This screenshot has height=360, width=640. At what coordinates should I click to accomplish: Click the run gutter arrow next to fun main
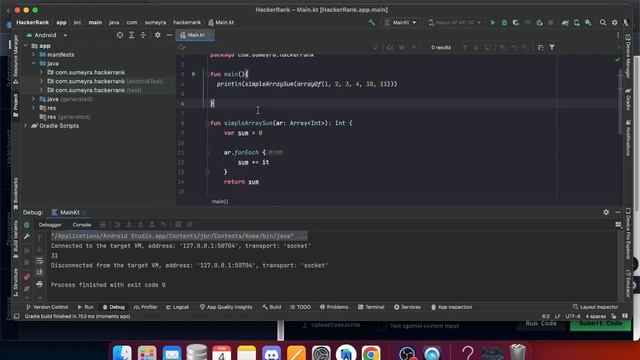[x=194, y=74]
